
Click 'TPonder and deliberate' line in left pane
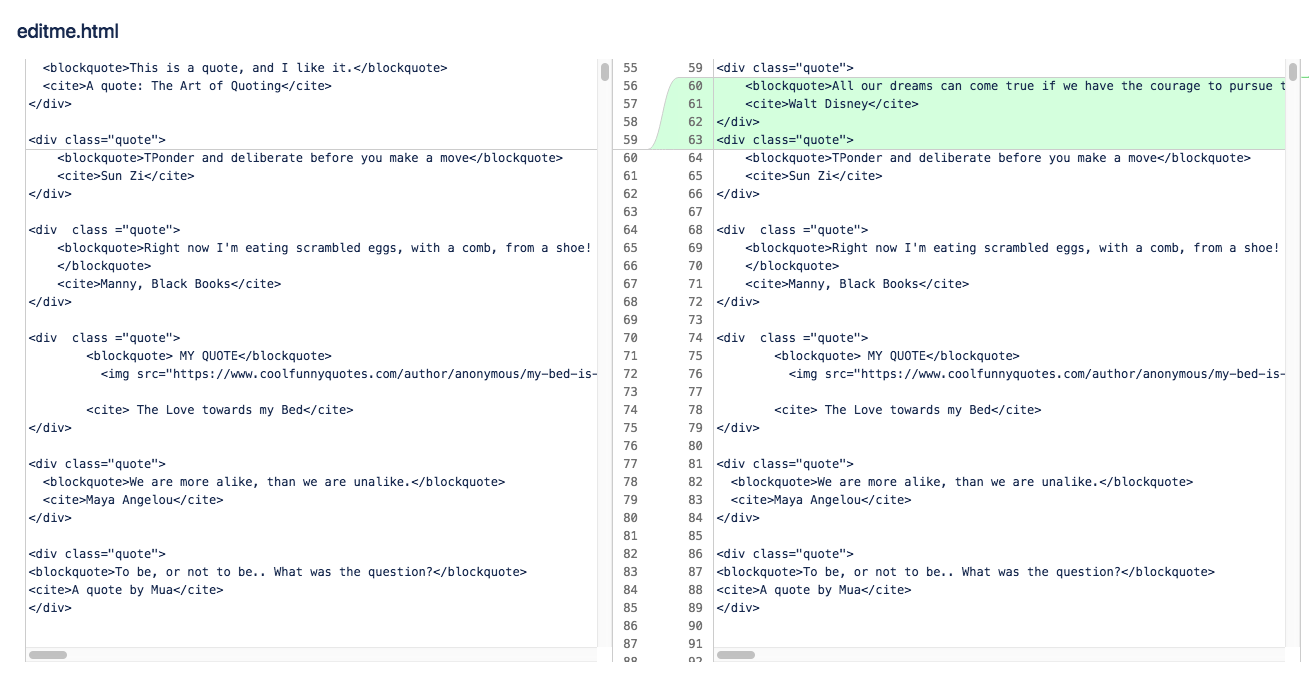point(310,158)
